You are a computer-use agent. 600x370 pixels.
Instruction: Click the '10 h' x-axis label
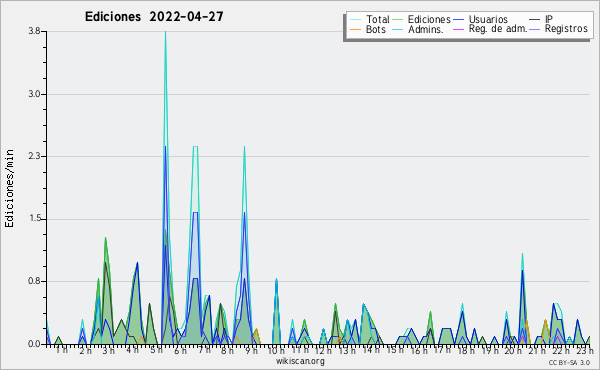coord(276,350)
